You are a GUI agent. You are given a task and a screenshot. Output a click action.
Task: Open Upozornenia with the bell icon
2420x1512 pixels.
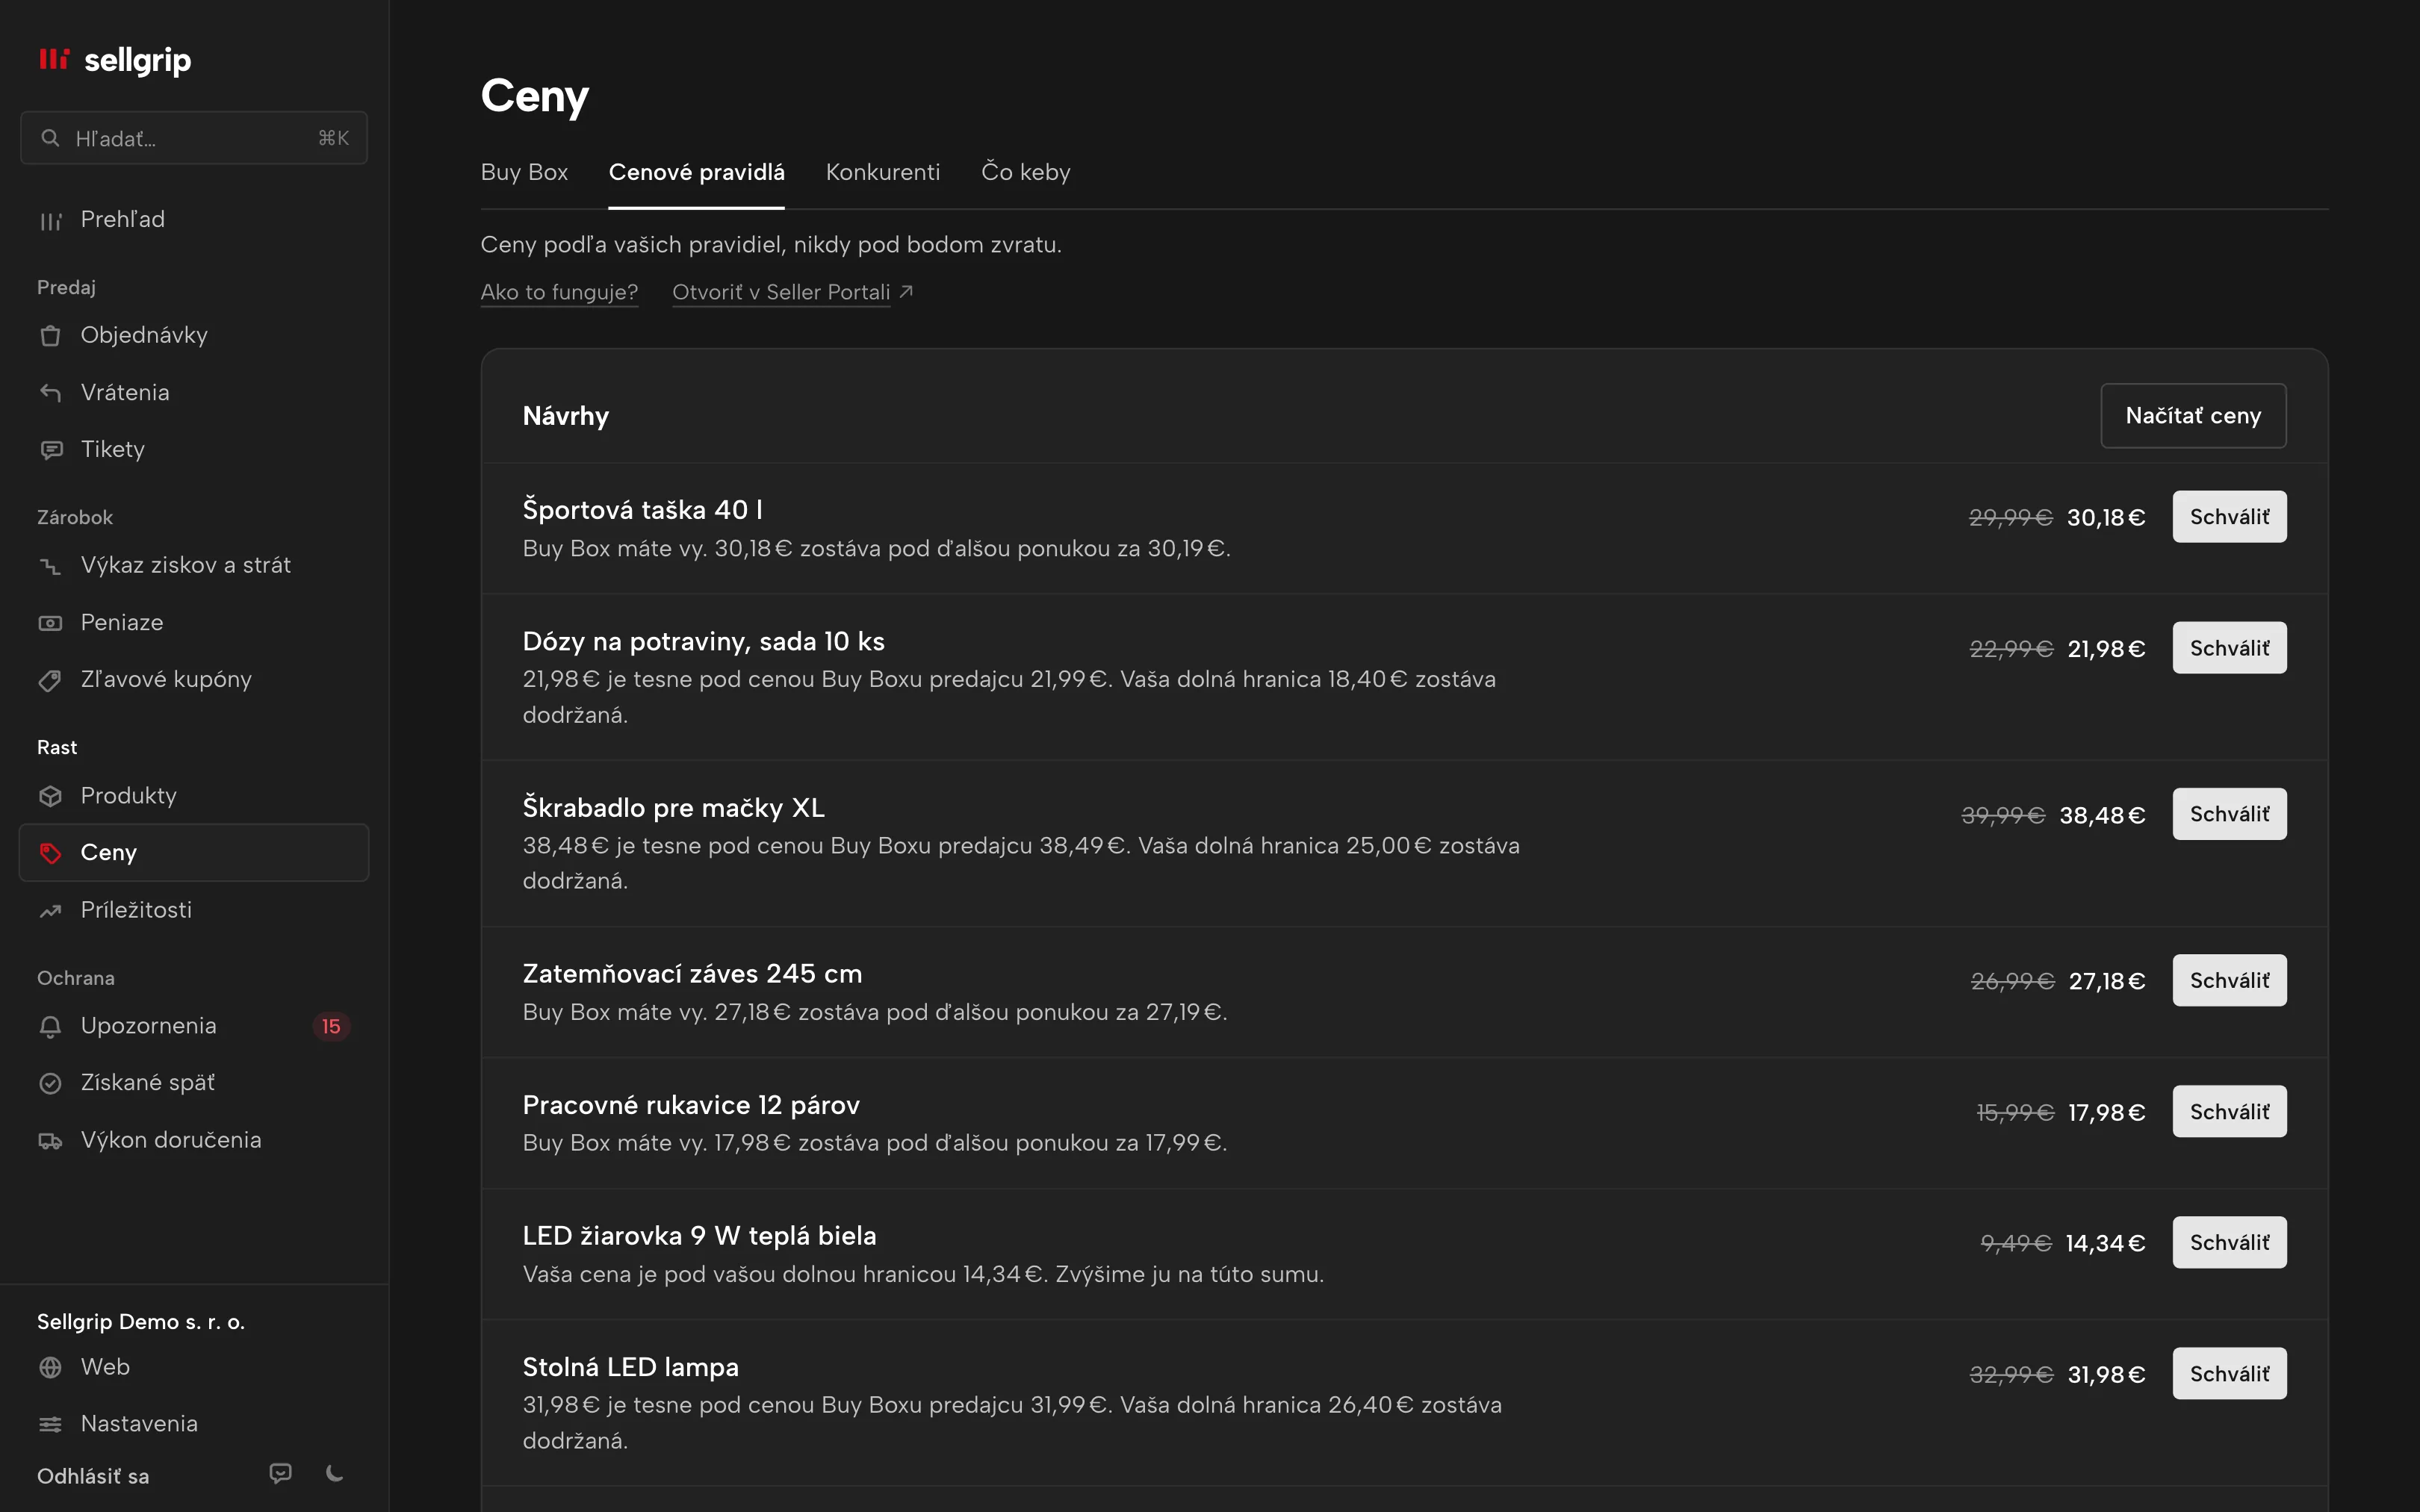pyautogui.click(x=50, y=1027)
